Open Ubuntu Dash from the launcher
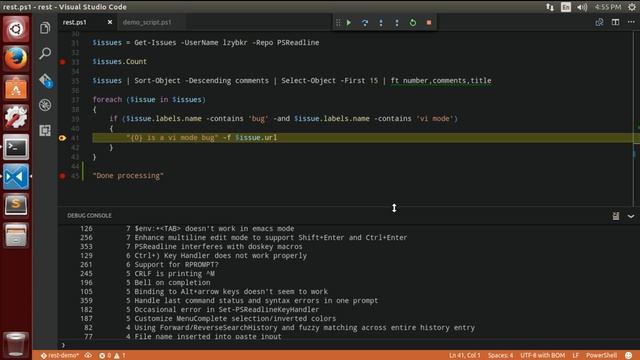This screenshot has height=360, width=640. (x=16, y=29)
